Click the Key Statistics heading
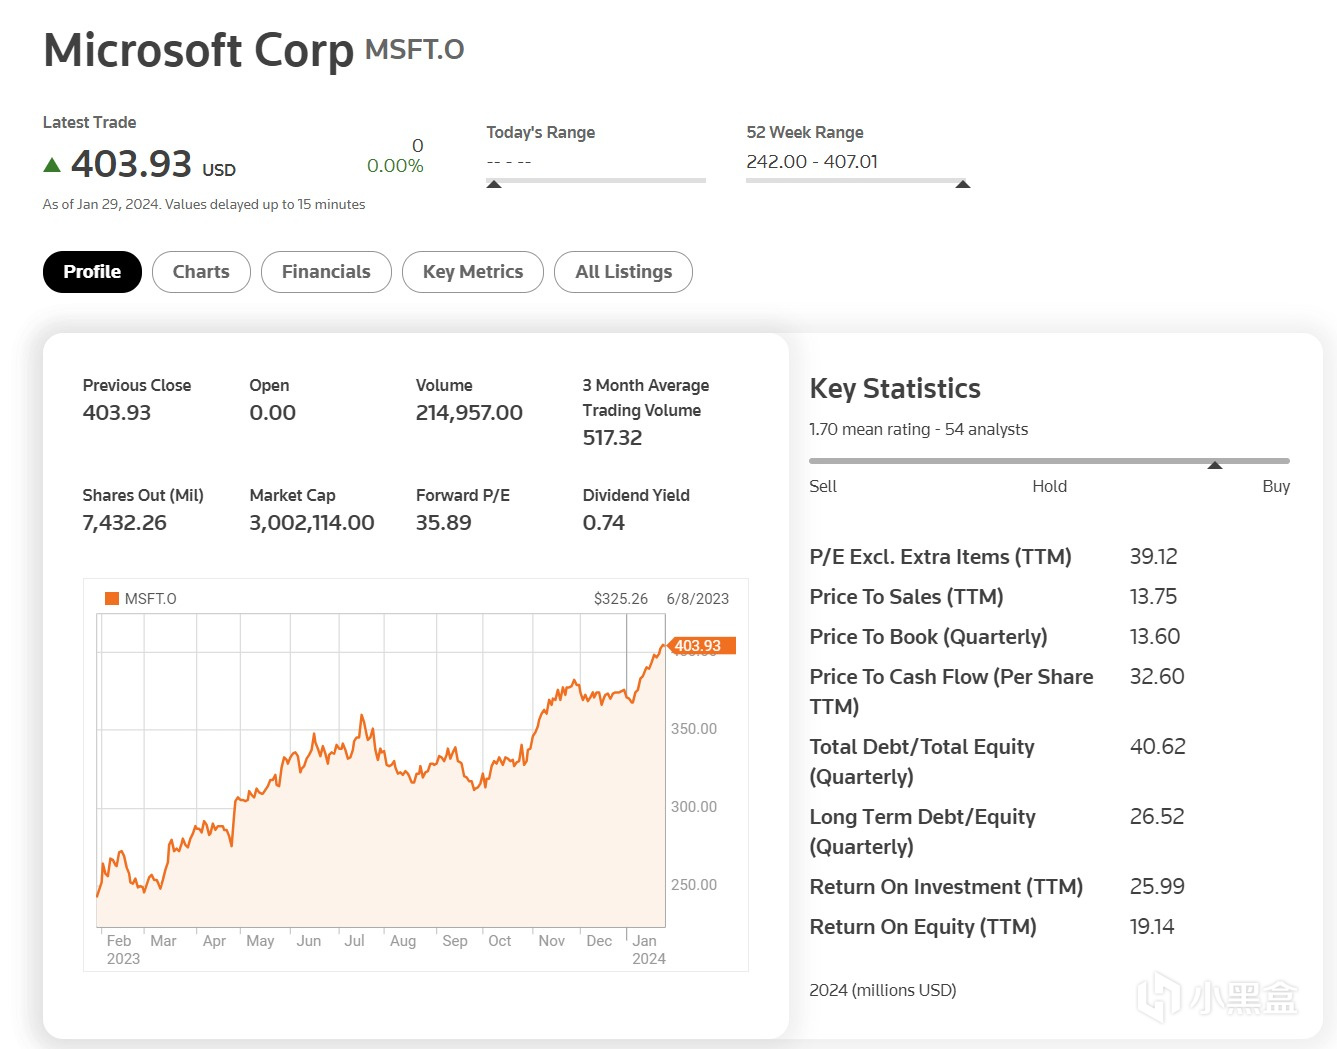 tap(895, 388)
